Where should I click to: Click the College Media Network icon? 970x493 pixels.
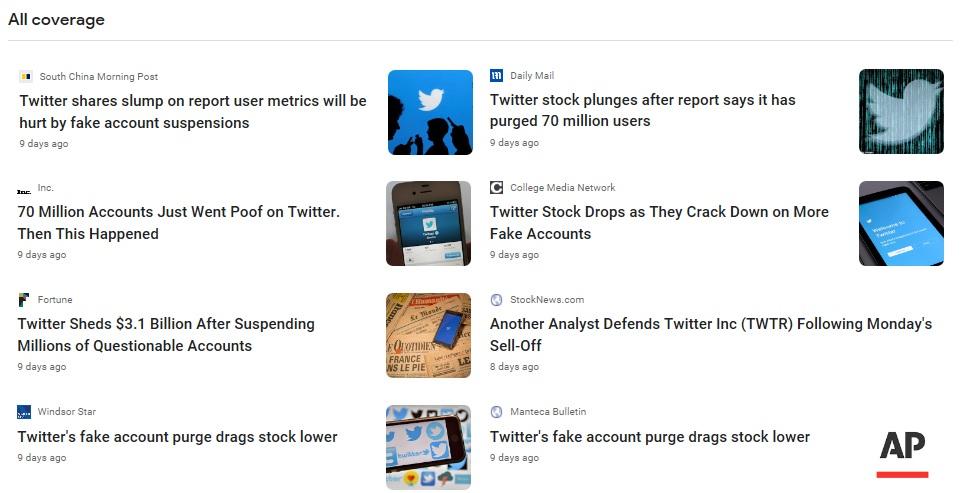497,188
